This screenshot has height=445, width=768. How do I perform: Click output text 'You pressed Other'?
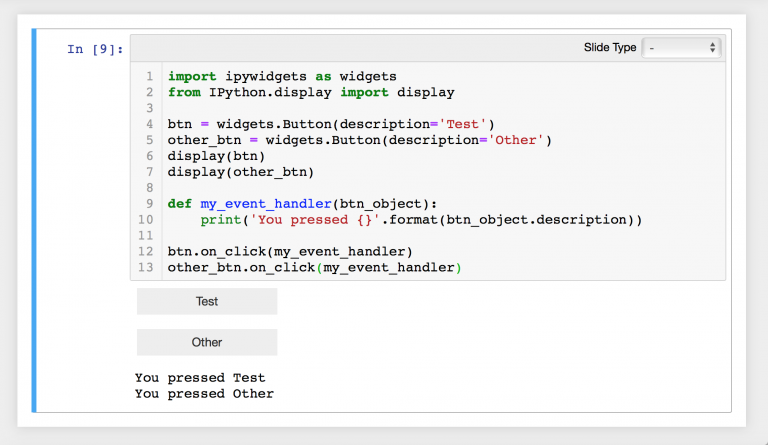click(204, 394)
